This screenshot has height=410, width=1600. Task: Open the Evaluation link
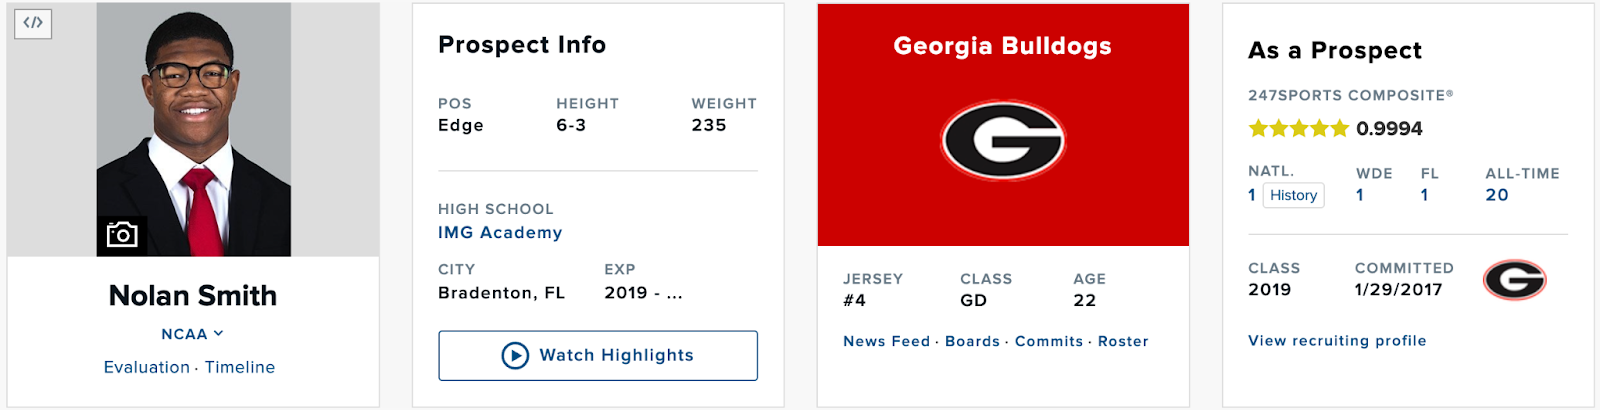point(146,367)
